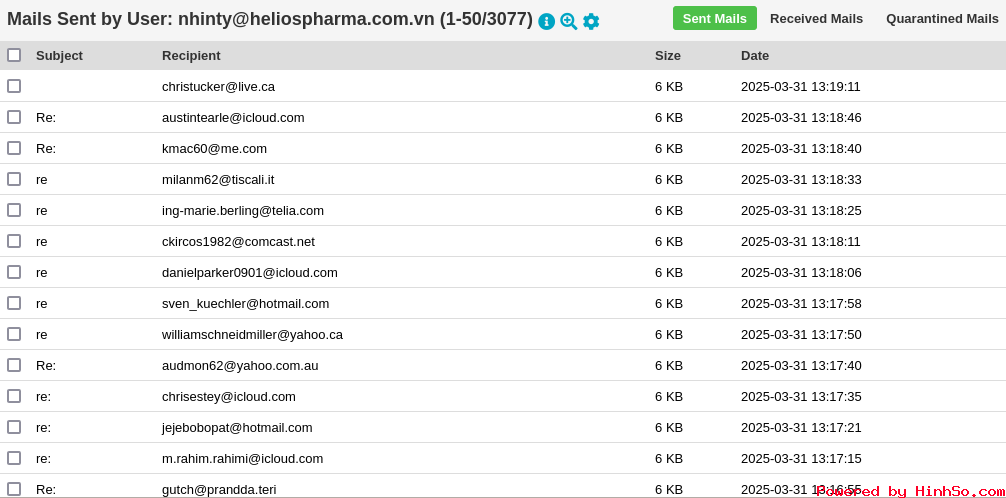Select checkbox for kmac60@me.com mail
The width and height of the screenshot is (1006, 498).
[14, 148]
